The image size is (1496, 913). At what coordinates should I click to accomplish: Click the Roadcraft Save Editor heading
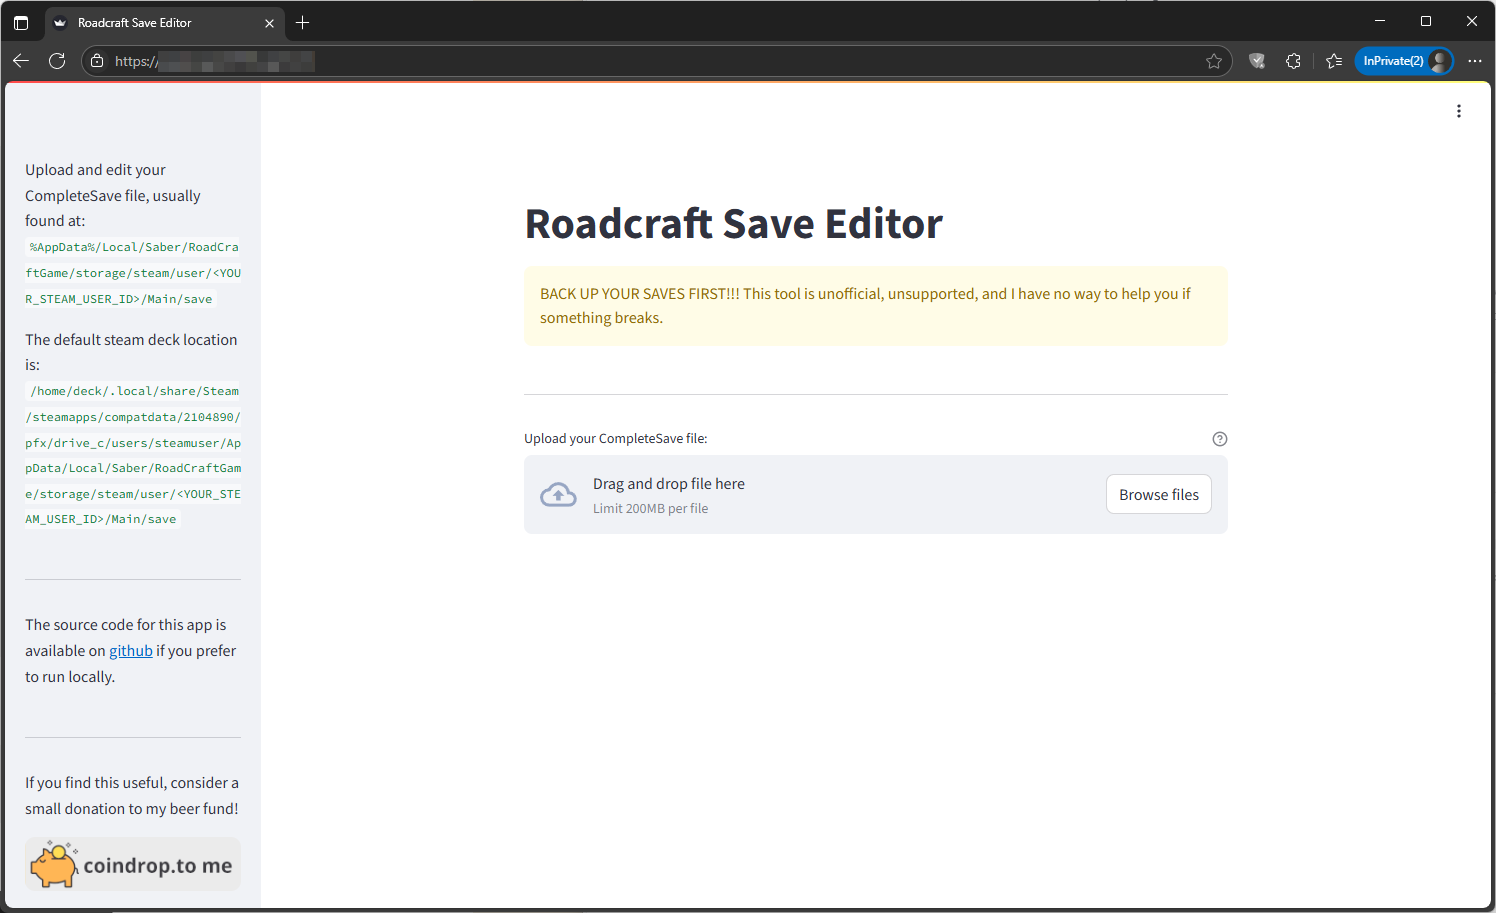pyautogui.click(x=734, y=224)
